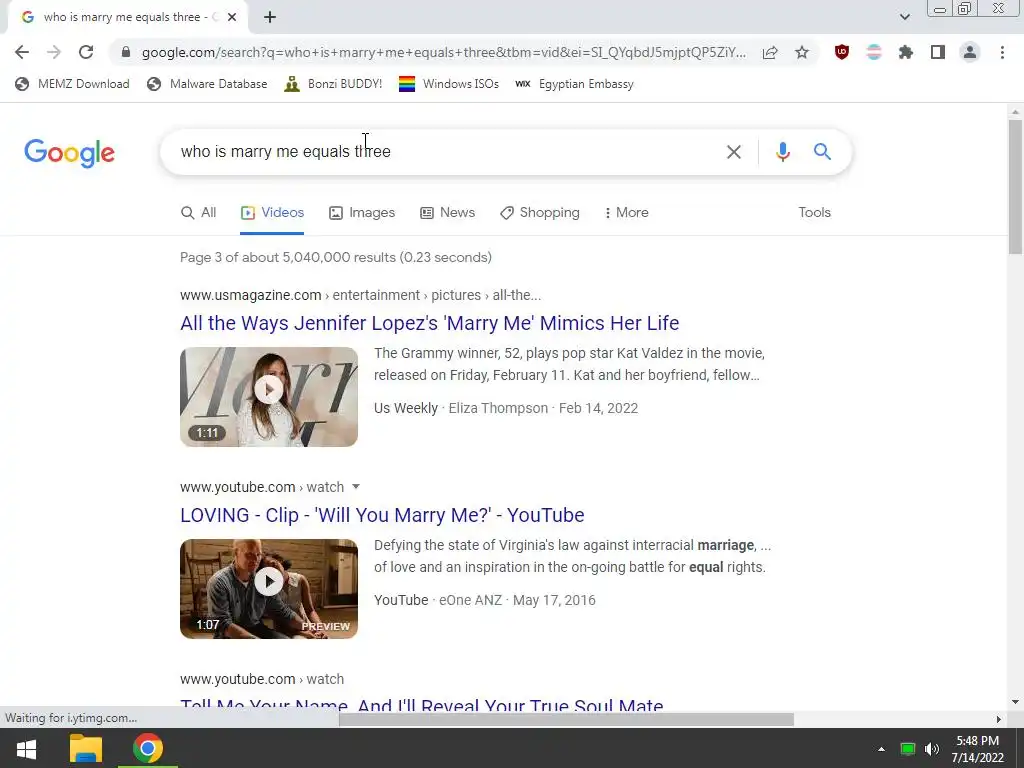Start voice search with microphone

point(782,152)
